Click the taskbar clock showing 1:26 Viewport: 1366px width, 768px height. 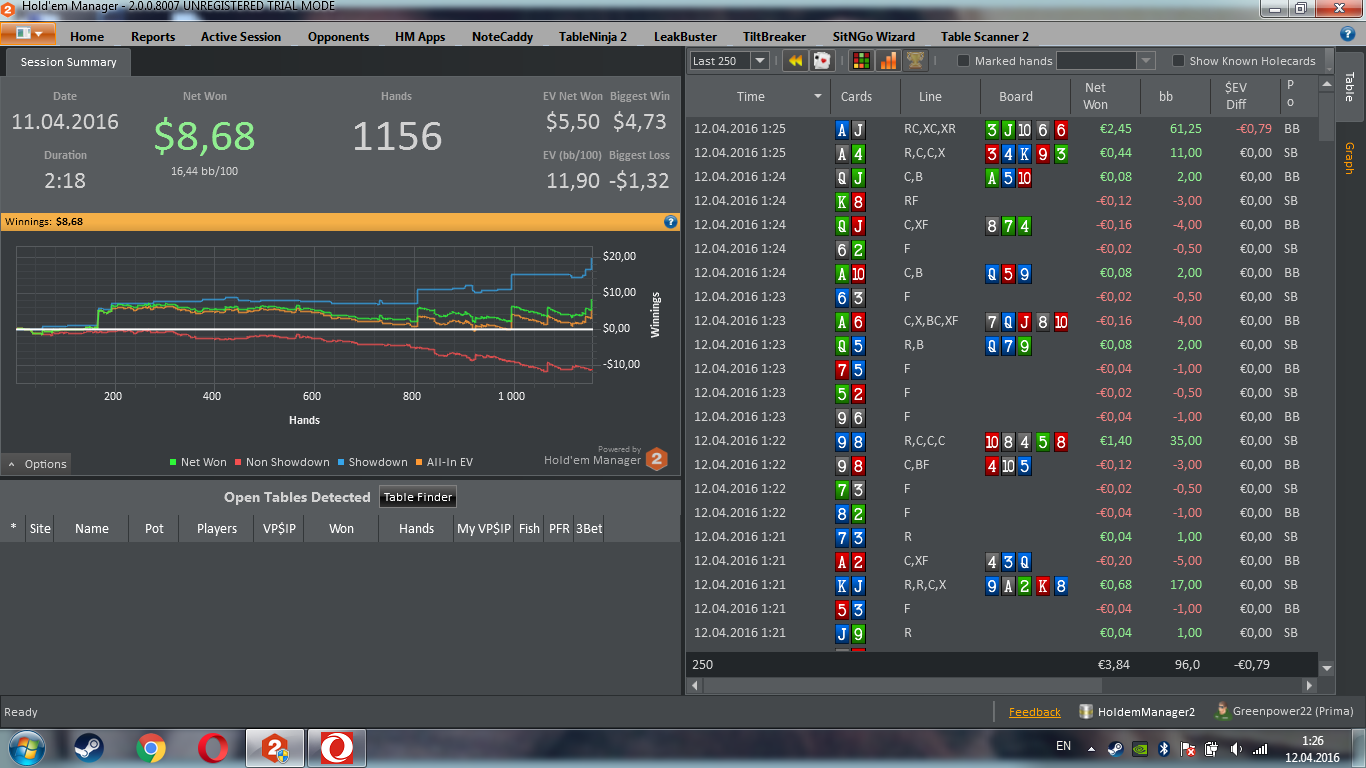click(x=1313, y=740)
